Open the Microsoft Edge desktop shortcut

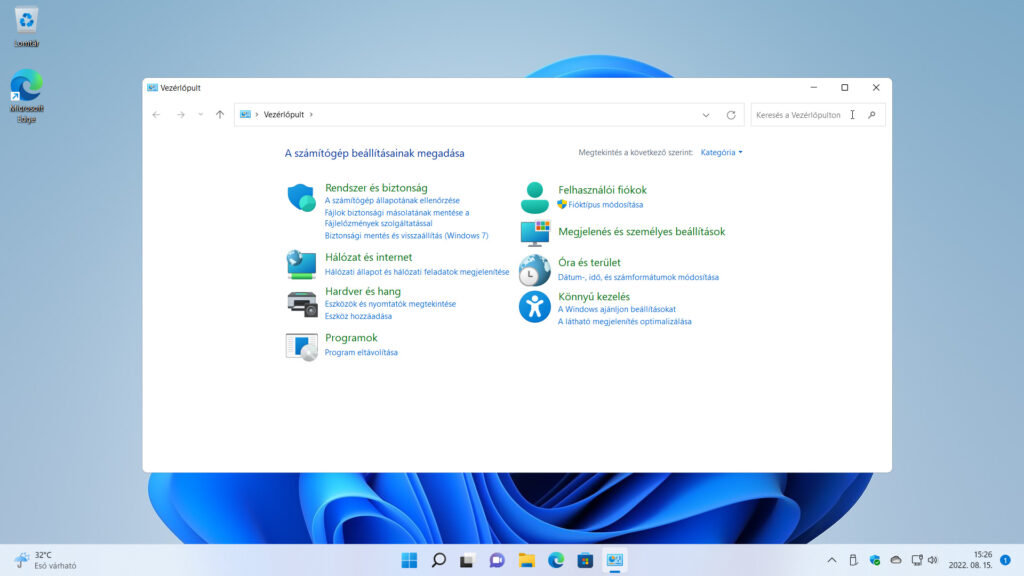[26, 96]
